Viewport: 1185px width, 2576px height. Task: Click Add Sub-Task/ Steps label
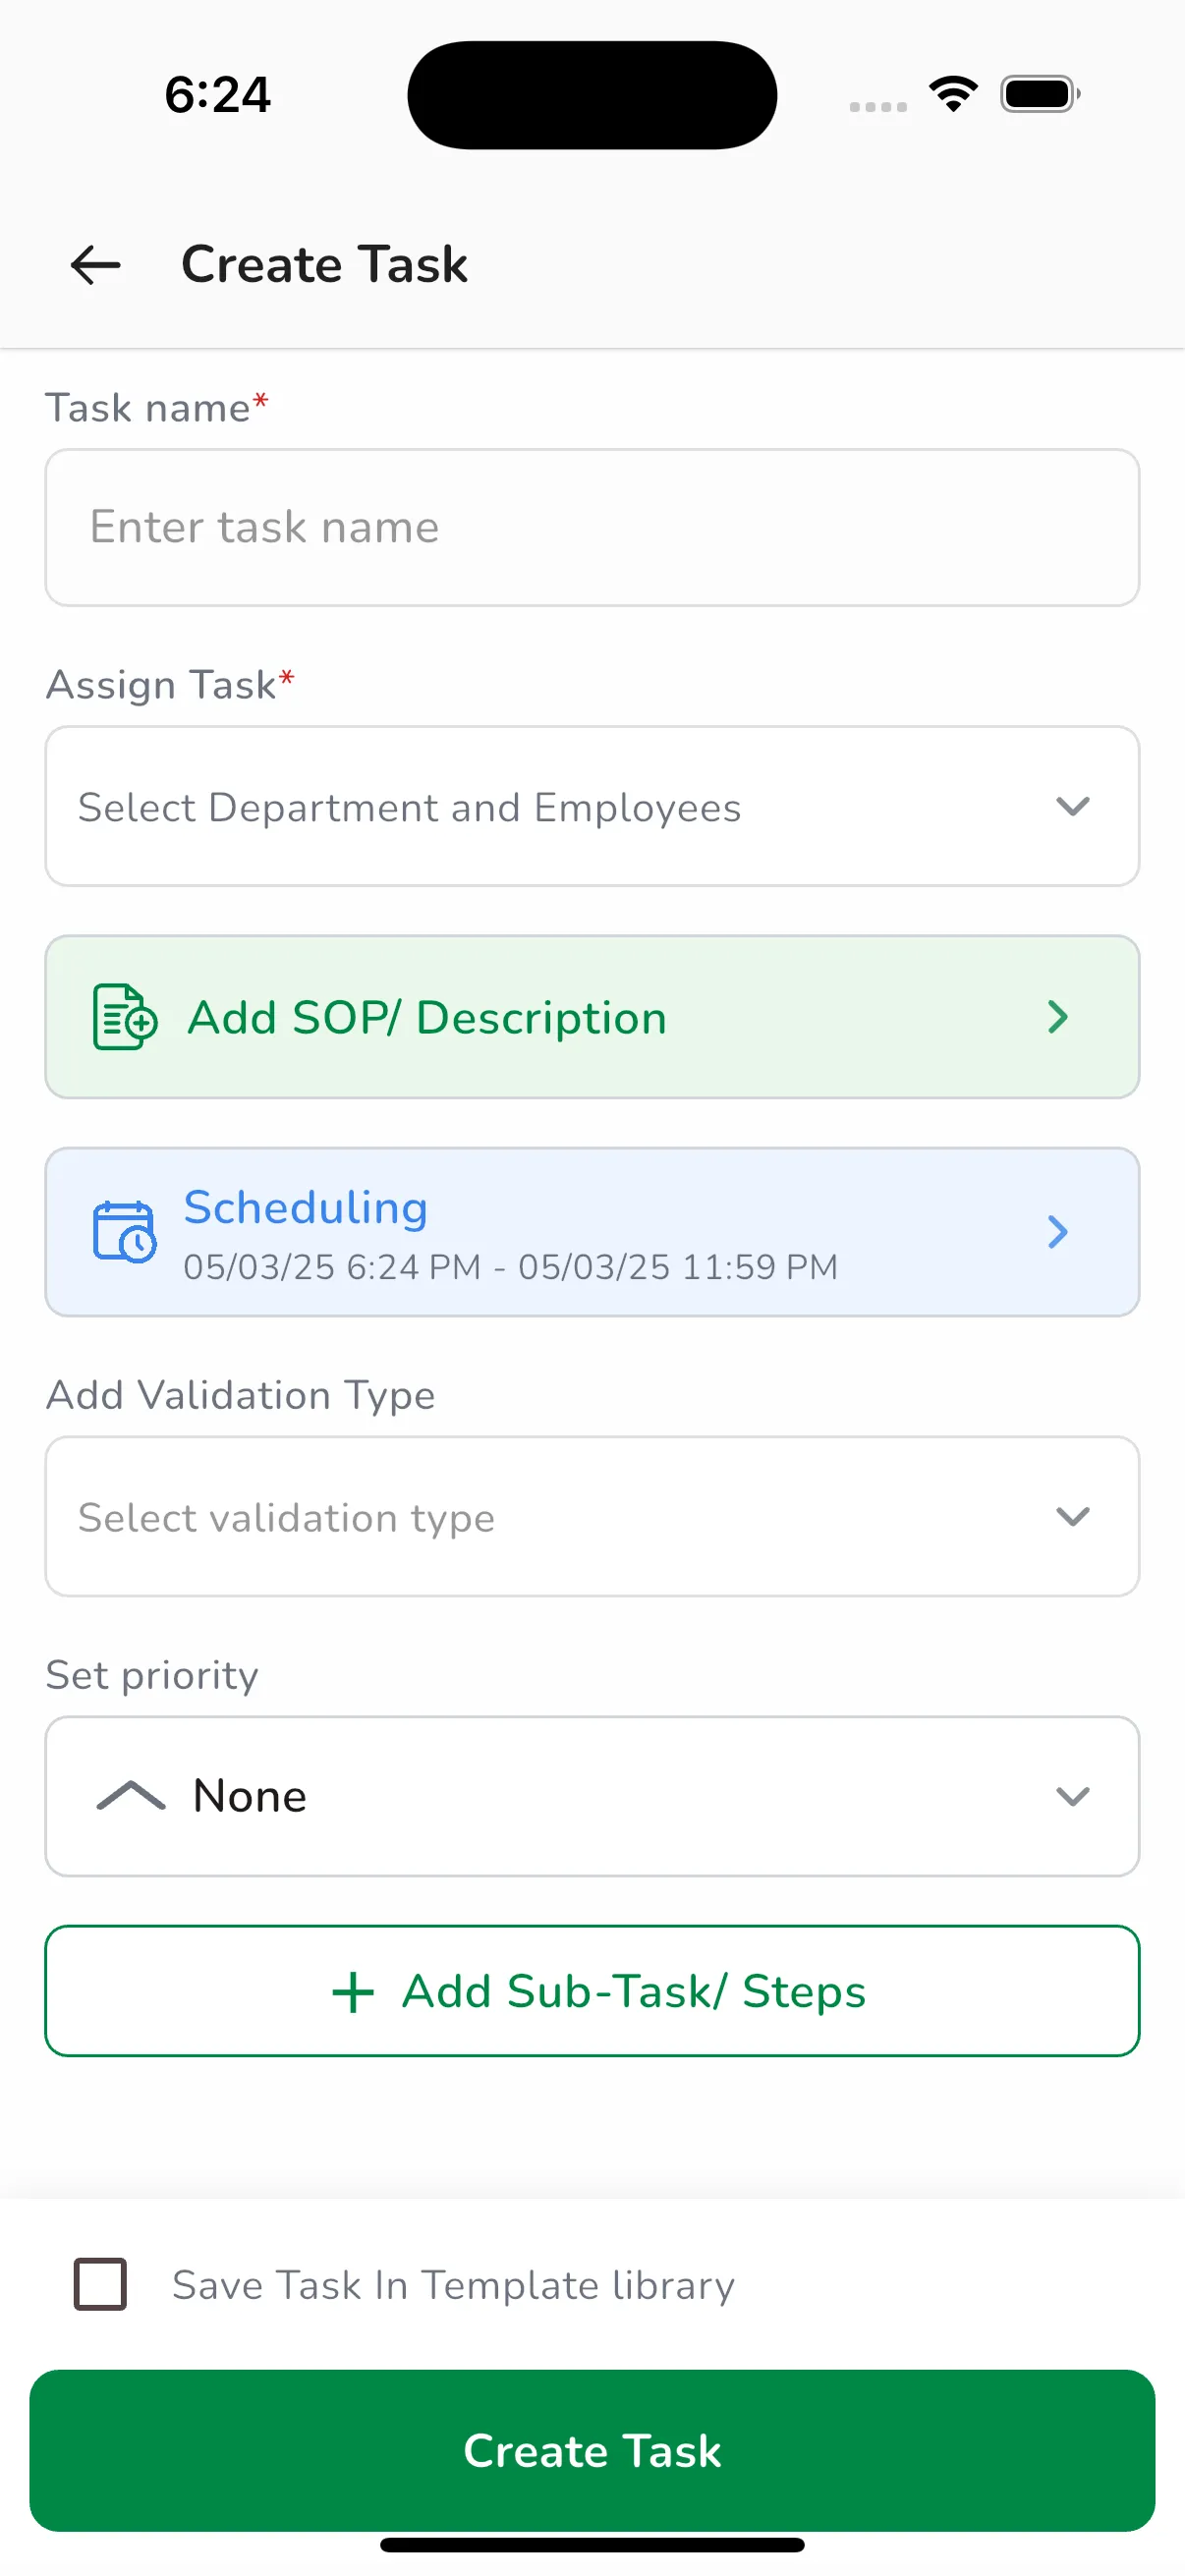634,1992
